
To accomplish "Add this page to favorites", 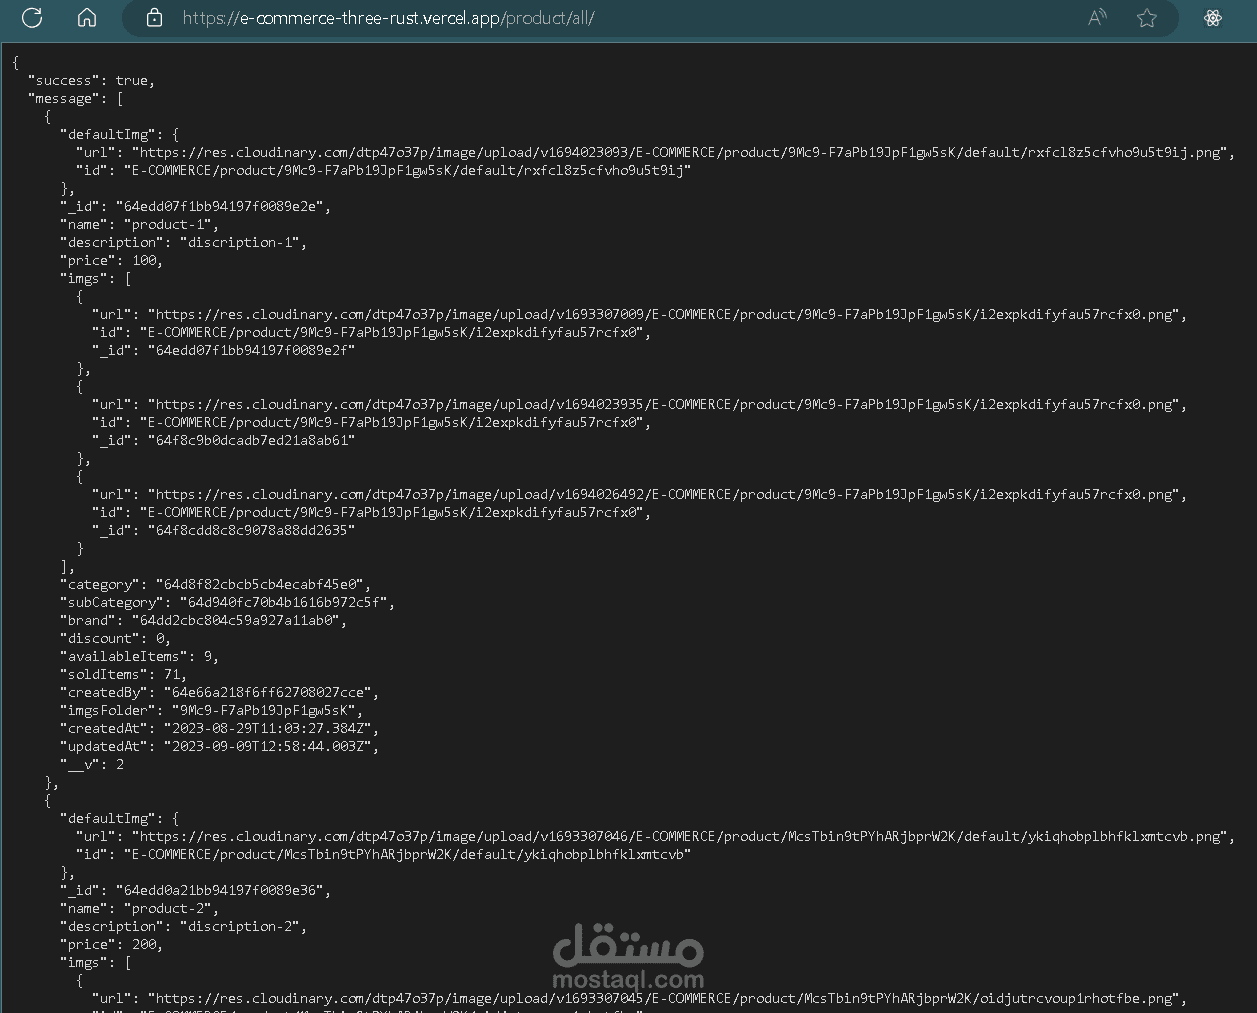I will coord(1147,18).
